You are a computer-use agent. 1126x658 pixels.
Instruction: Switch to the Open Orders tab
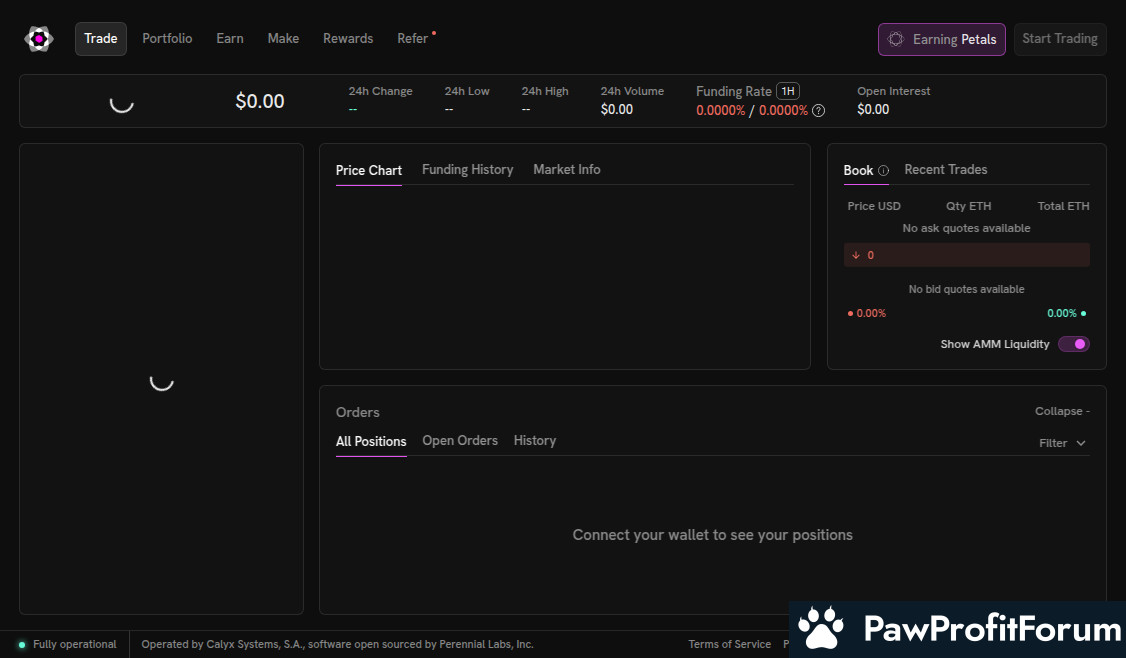(x=460, y=441)
